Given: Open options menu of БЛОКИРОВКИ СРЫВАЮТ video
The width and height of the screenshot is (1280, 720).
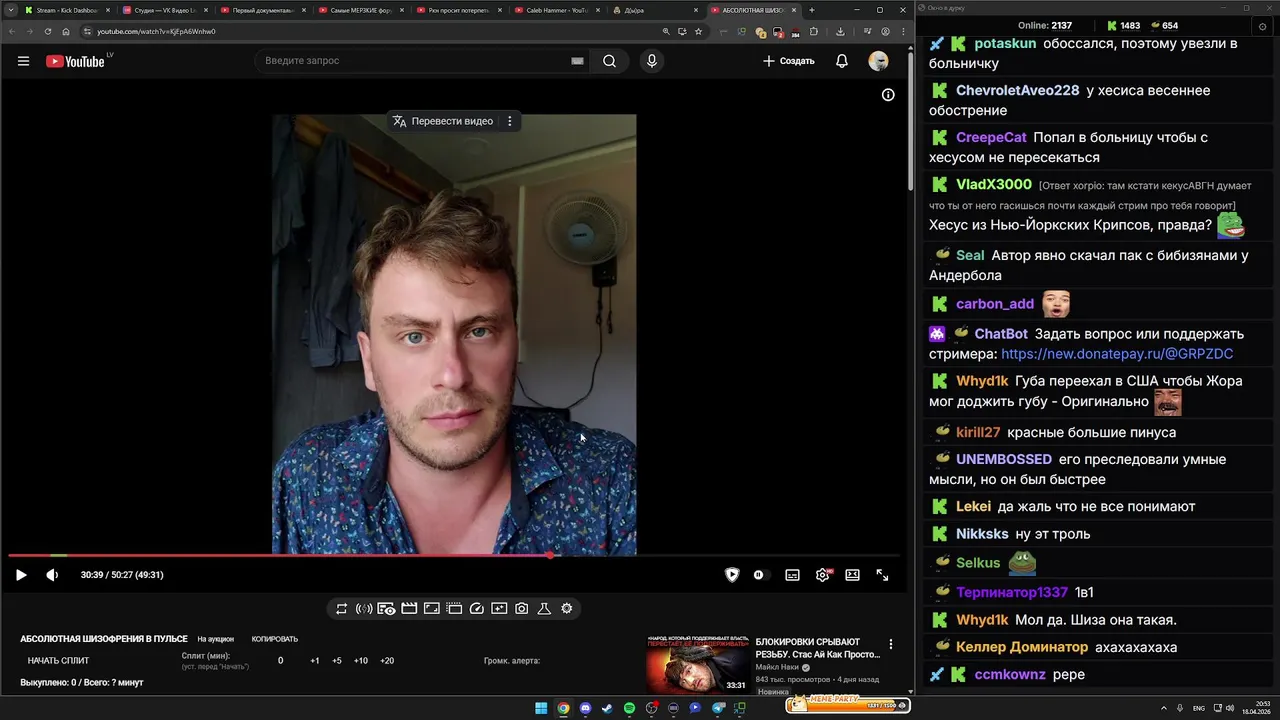Looking at the screenshot, I should [x=891, y=645].
